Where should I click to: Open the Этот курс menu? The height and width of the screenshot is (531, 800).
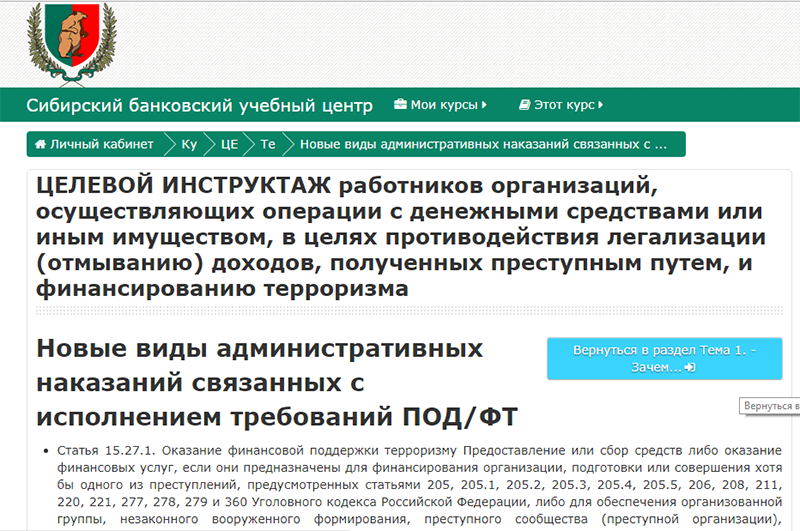[561, 105]
